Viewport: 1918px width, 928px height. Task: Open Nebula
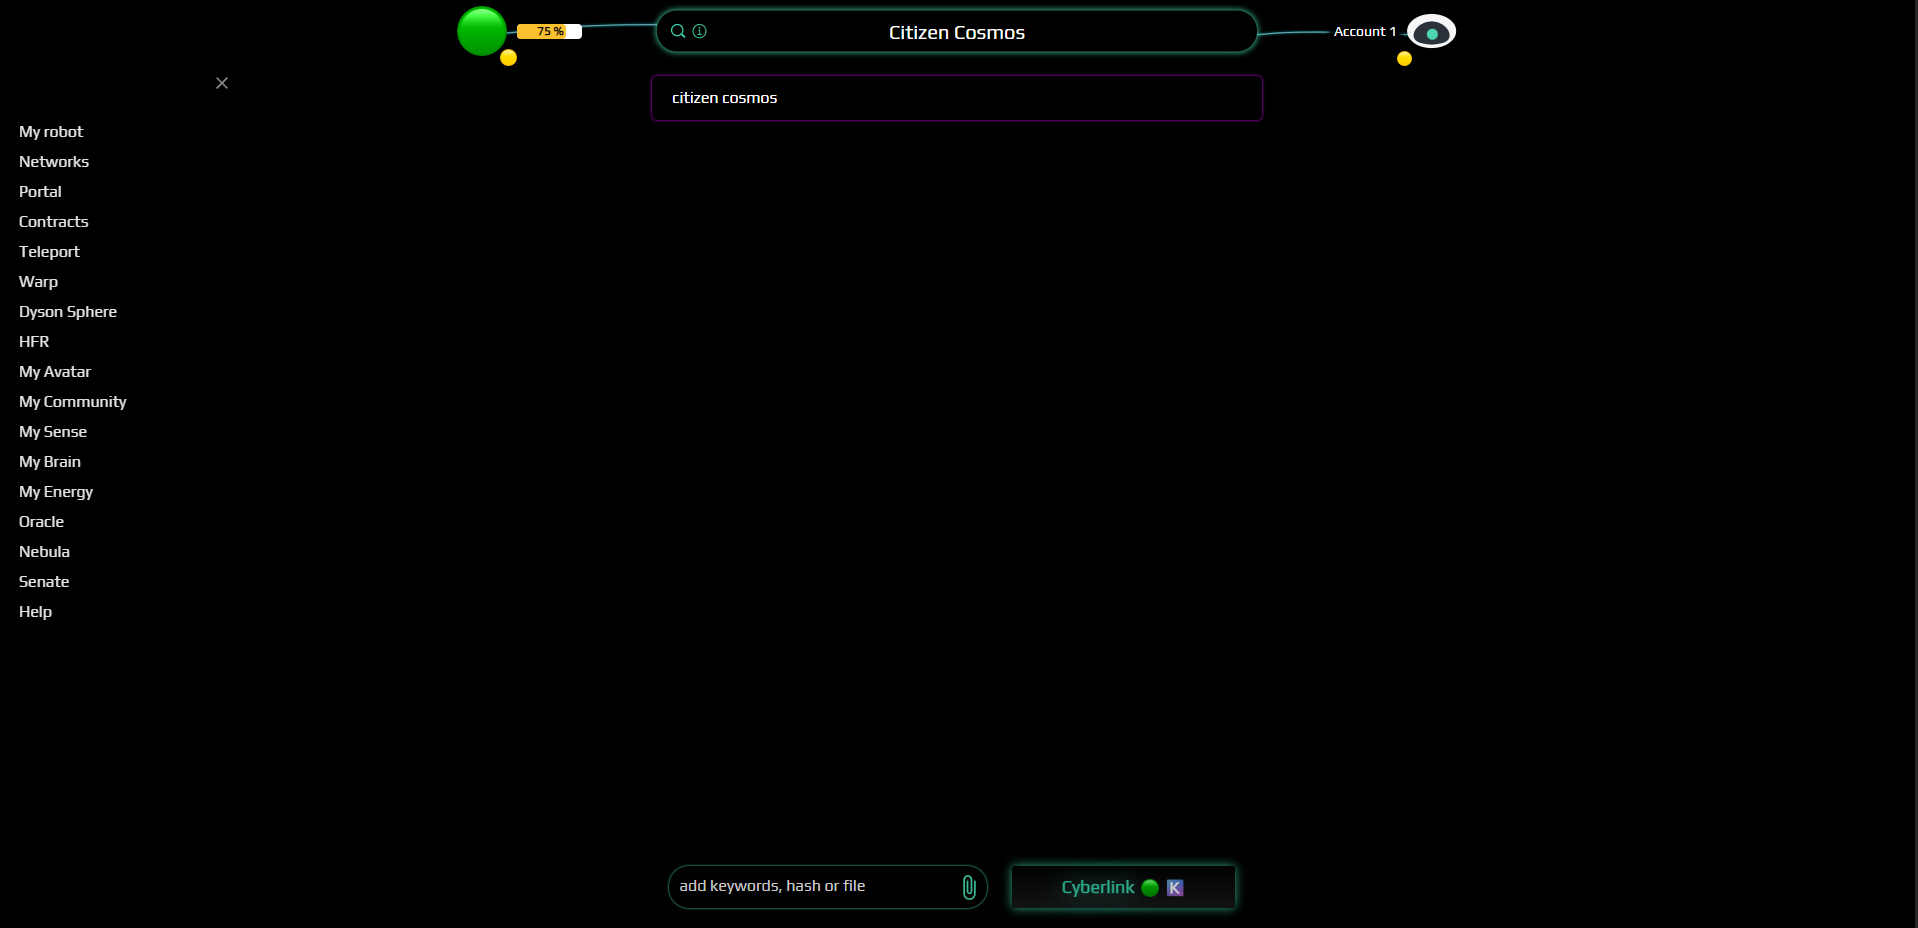44,552
